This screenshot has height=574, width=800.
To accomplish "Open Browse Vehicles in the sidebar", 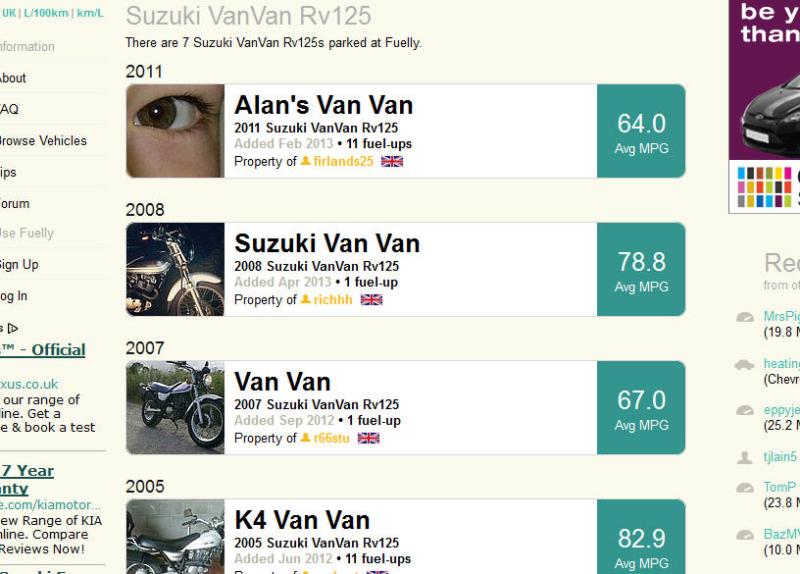I will click(42, 141).
